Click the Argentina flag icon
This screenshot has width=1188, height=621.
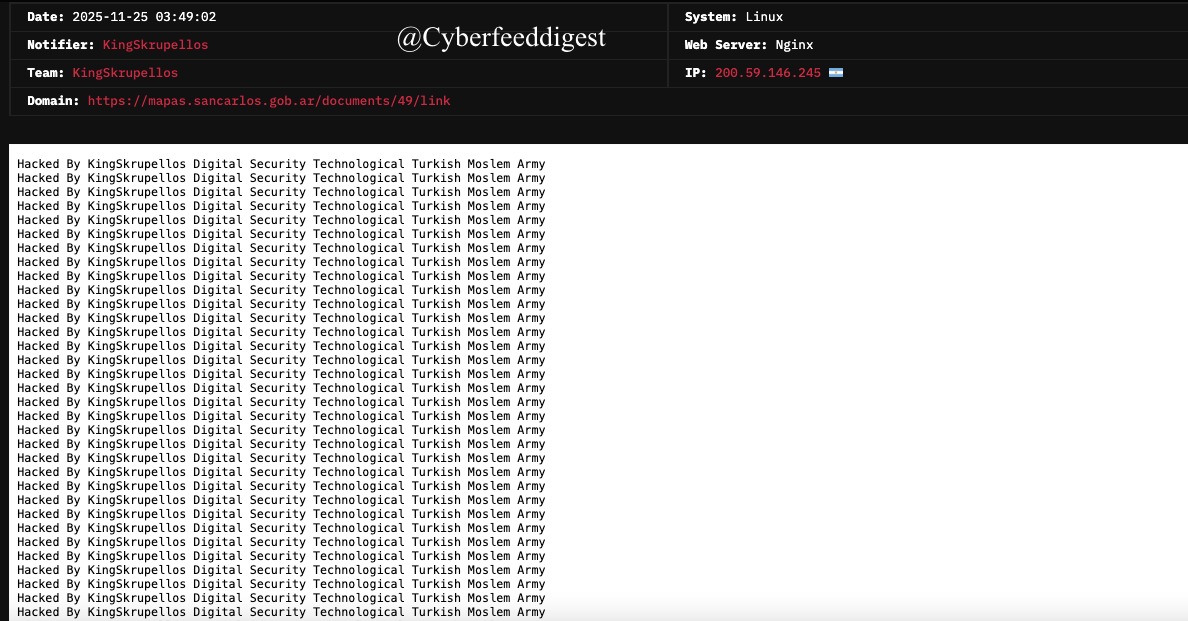point(836,73)
